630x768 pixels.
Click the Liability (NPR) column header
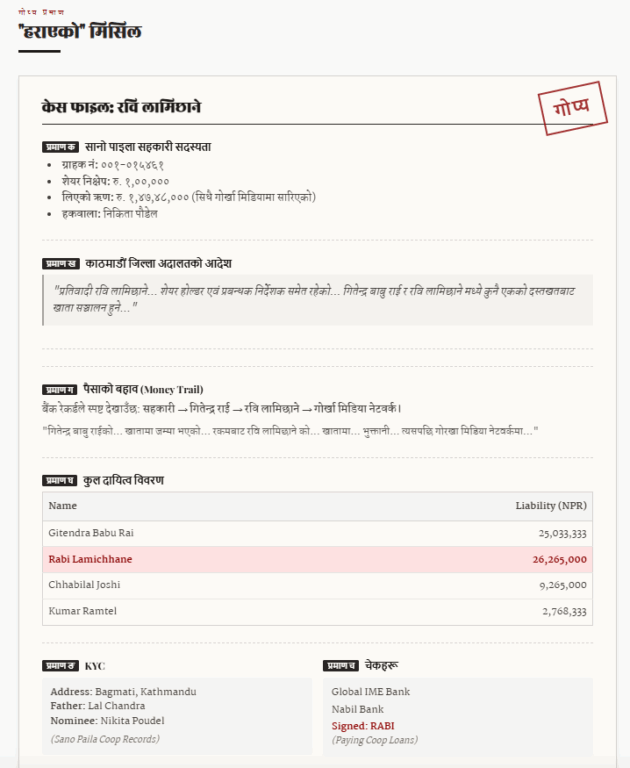(550, 506)
